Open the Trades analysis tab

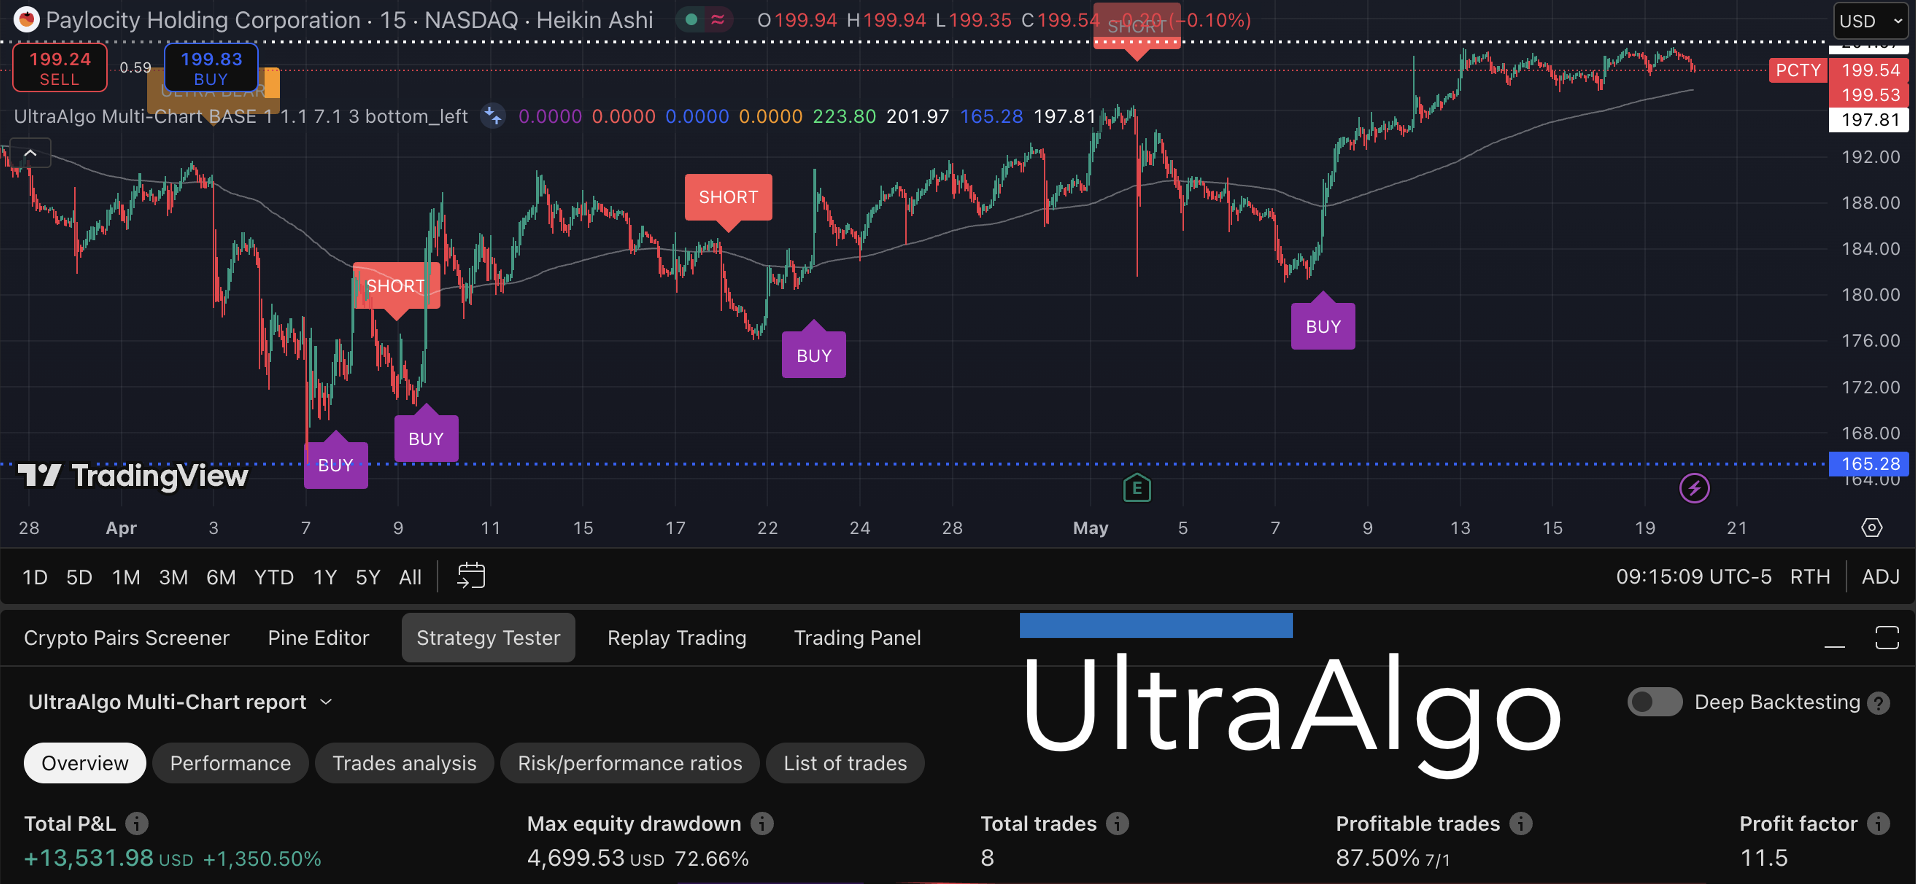pyautogui.click(x=404, y=763)
